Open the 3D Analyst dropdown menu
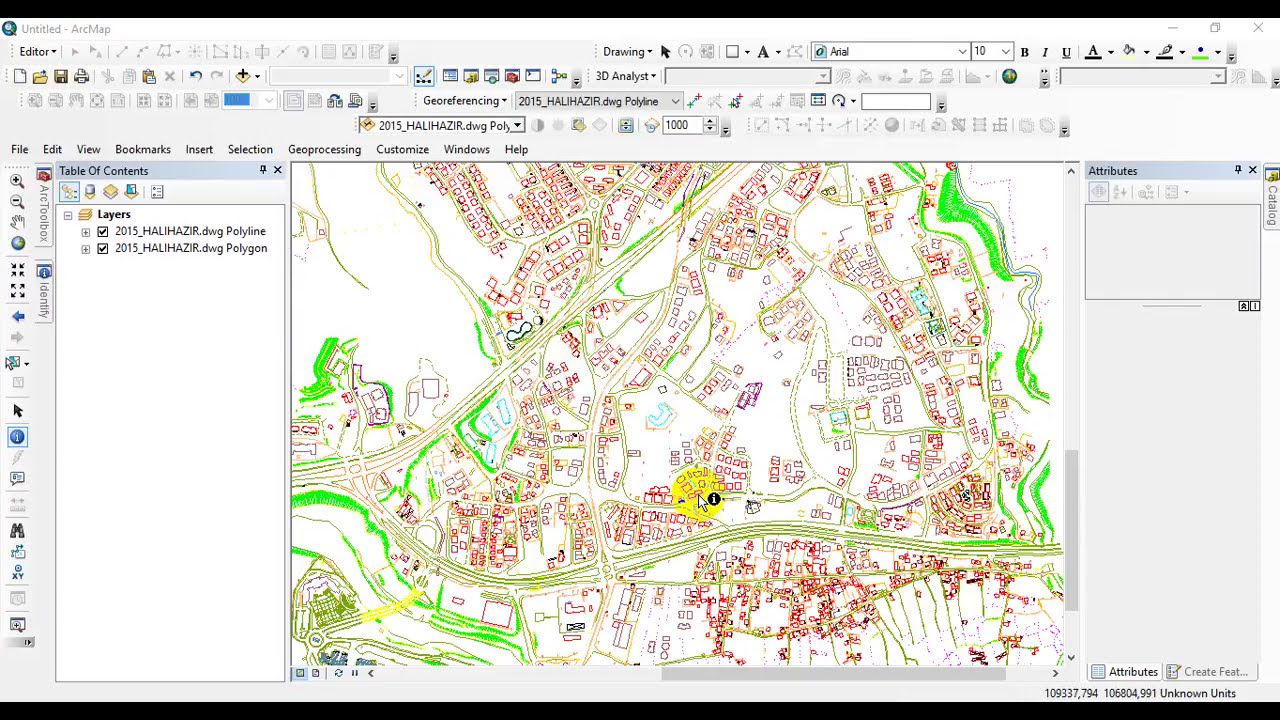This screenshot has width=1280, height=720. [626, 76]
